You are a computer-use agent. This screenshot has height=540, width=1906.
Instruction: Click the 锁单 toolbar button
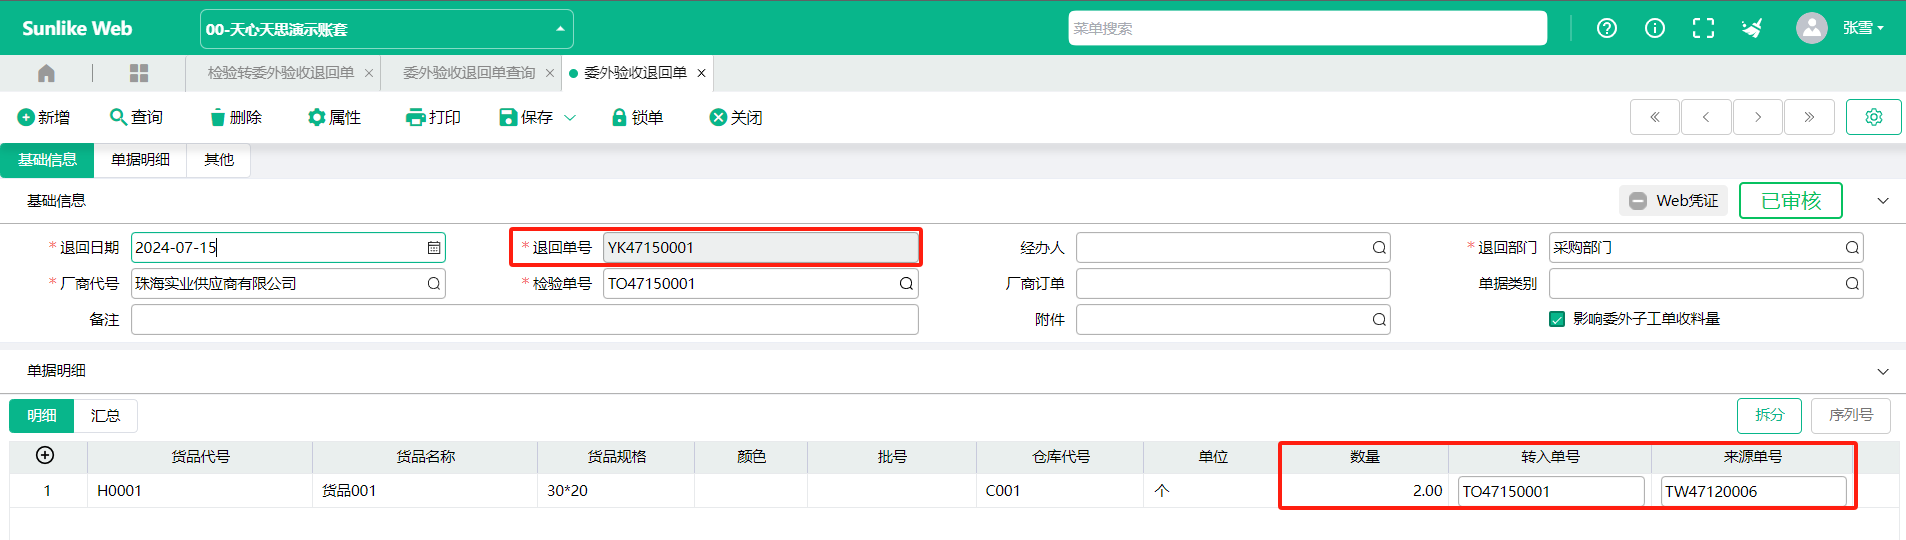637,118
